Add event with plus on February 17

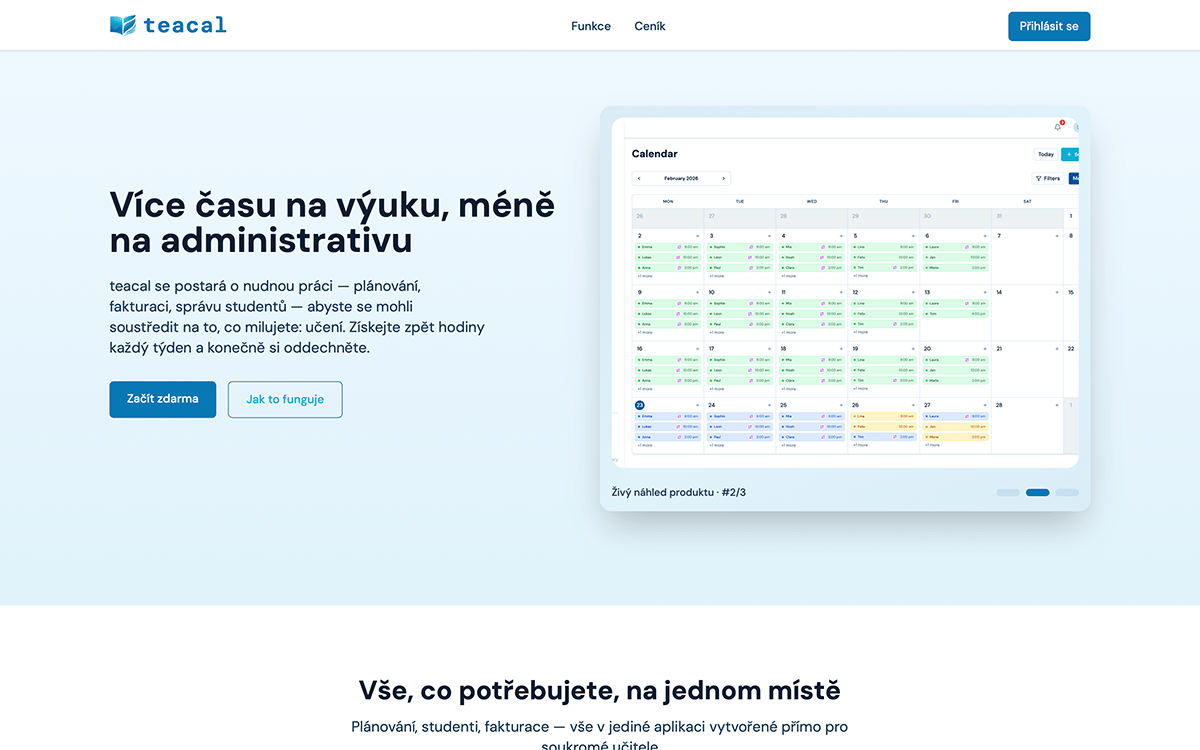pos(770,349)
